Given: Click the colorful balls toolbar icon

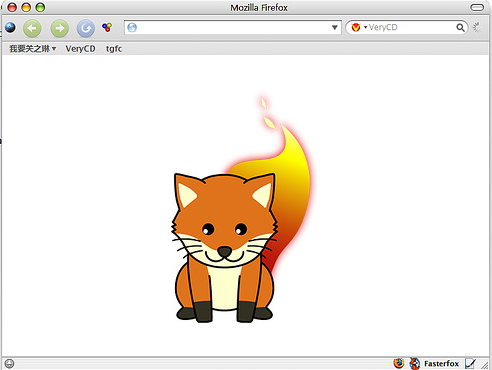Looking at the screenshot, I should coord(107,27).
